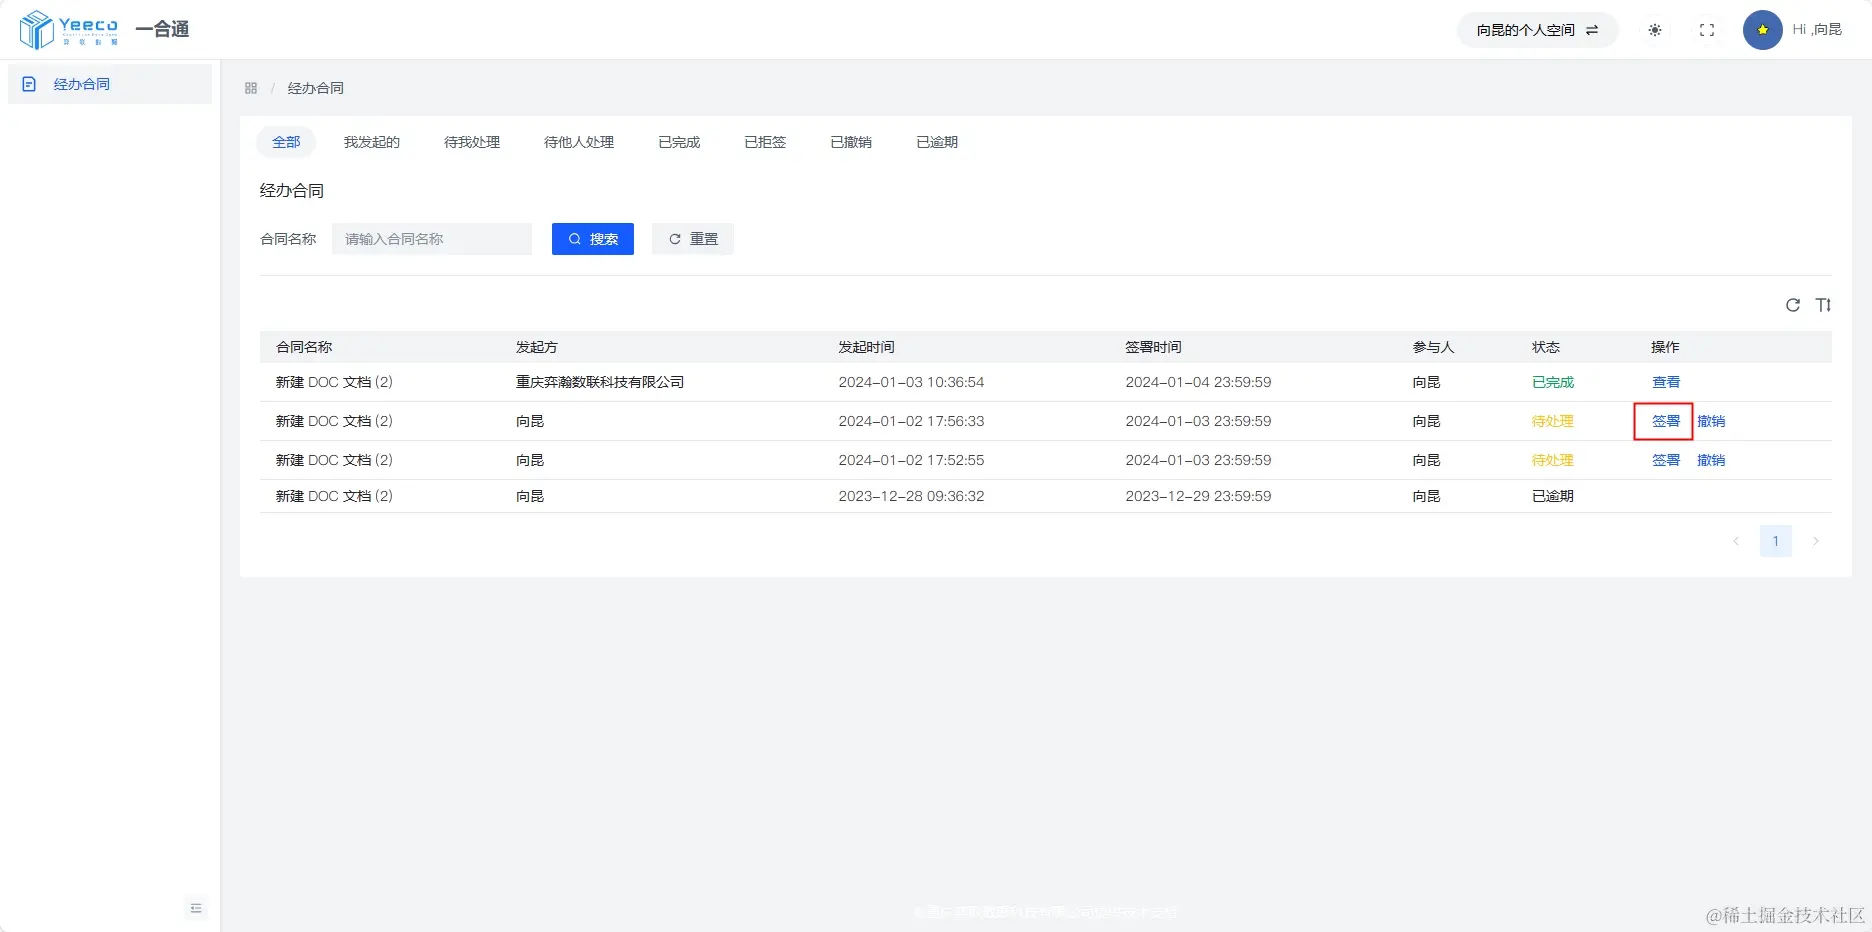Switch workspace via 向昆的个人空间 button
Image resolution: width=1872 pixels, height=932 pixels.
click(1537, 30)
